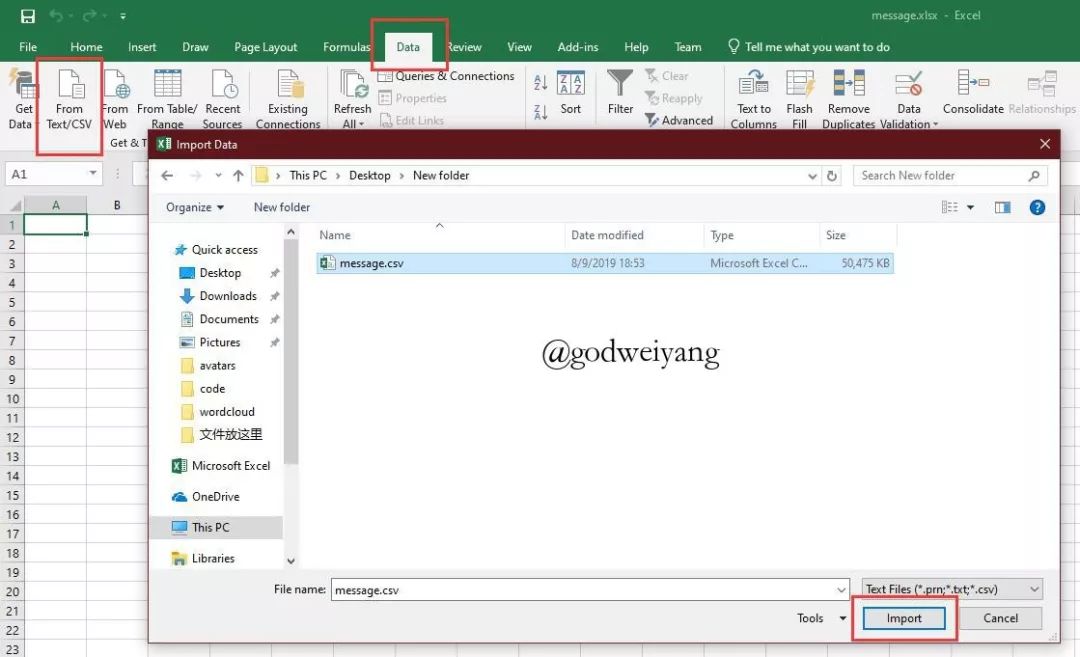1080x657 pixels.
Task: Open the Sort dialog
Action: 570,93
